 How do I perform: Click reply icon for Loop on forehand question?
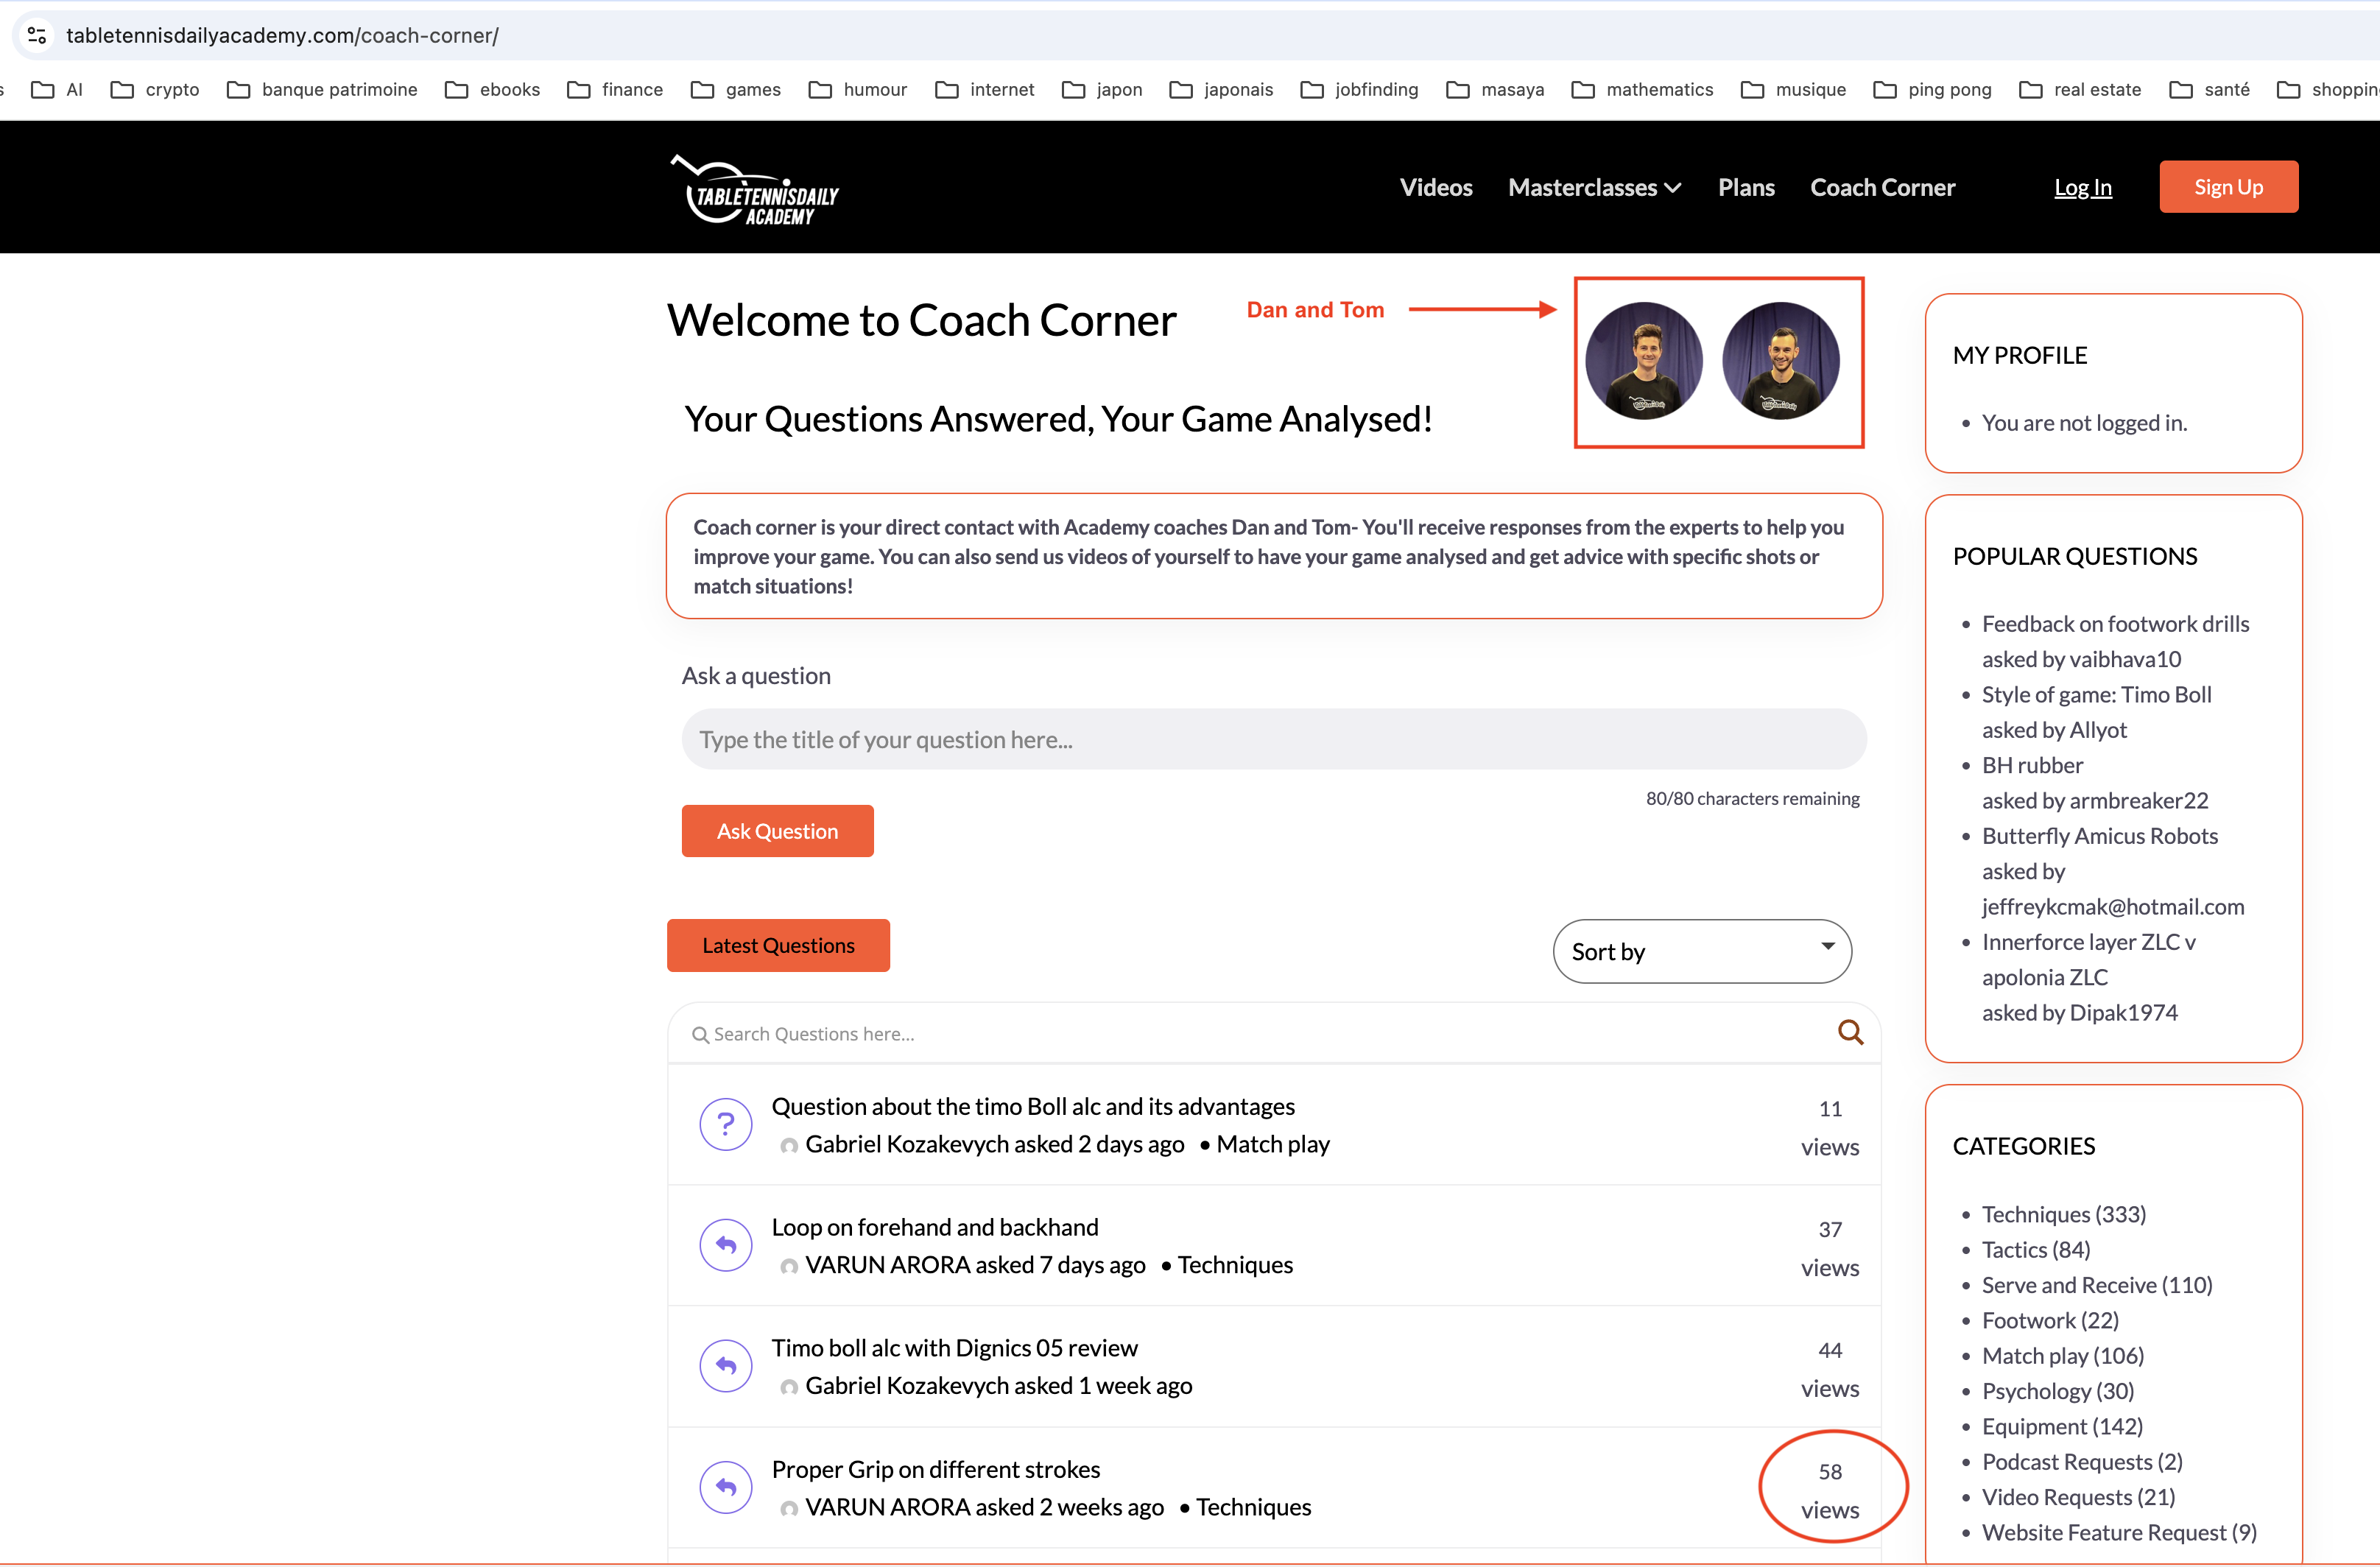click(726, 1245)
